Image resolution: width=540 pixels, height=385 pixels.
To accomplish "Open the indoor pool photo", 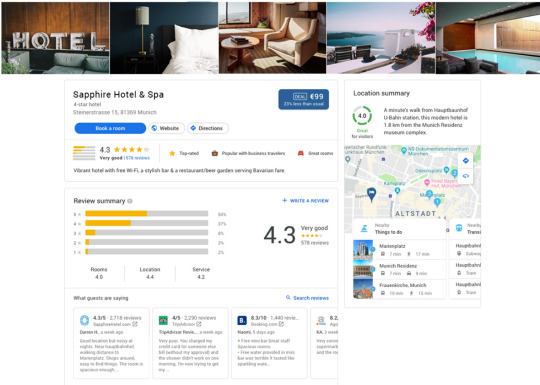I will coord(488,38).
